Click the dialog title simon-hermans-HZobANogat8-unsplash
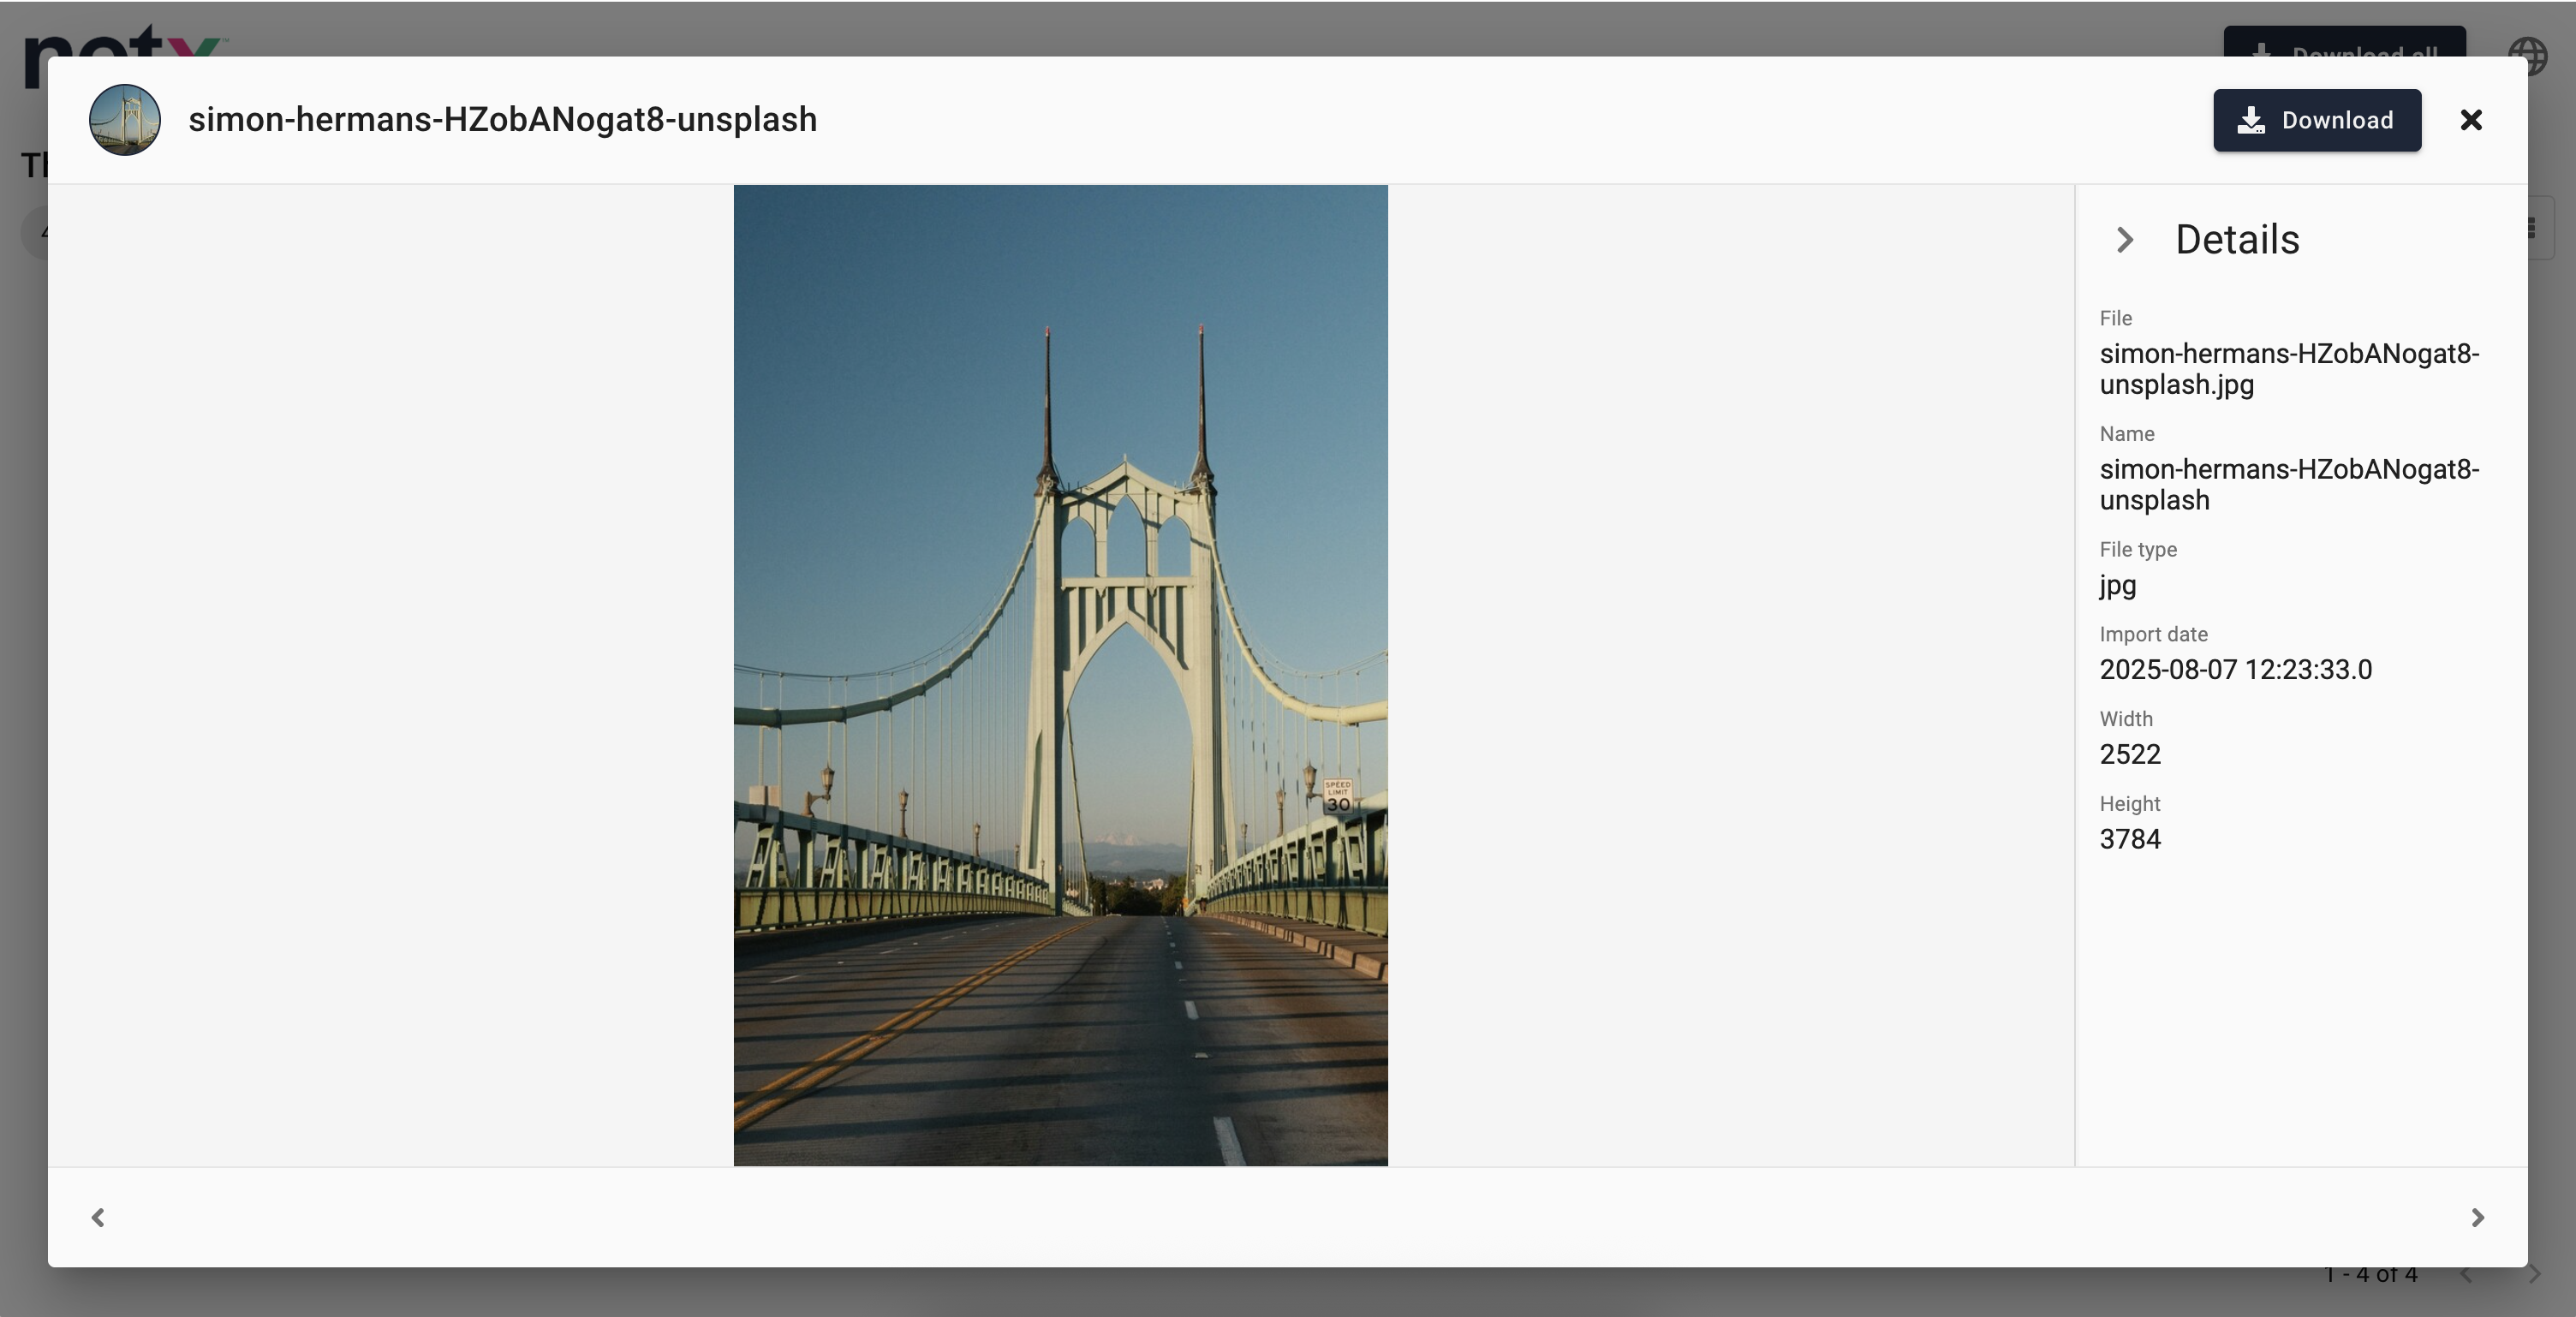 pyautogui.click(x=502, y=120)
